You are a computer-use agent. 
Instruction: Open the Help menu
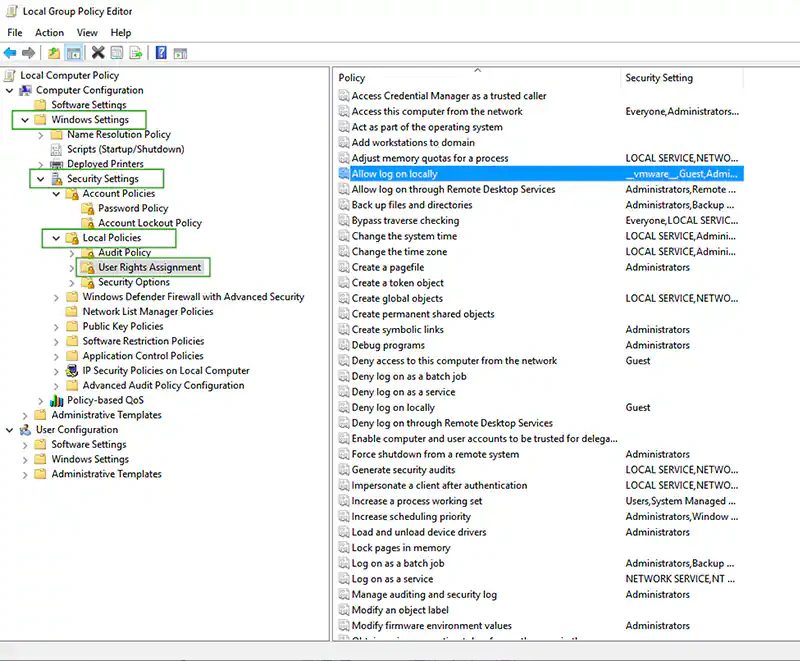click(120, 33)
